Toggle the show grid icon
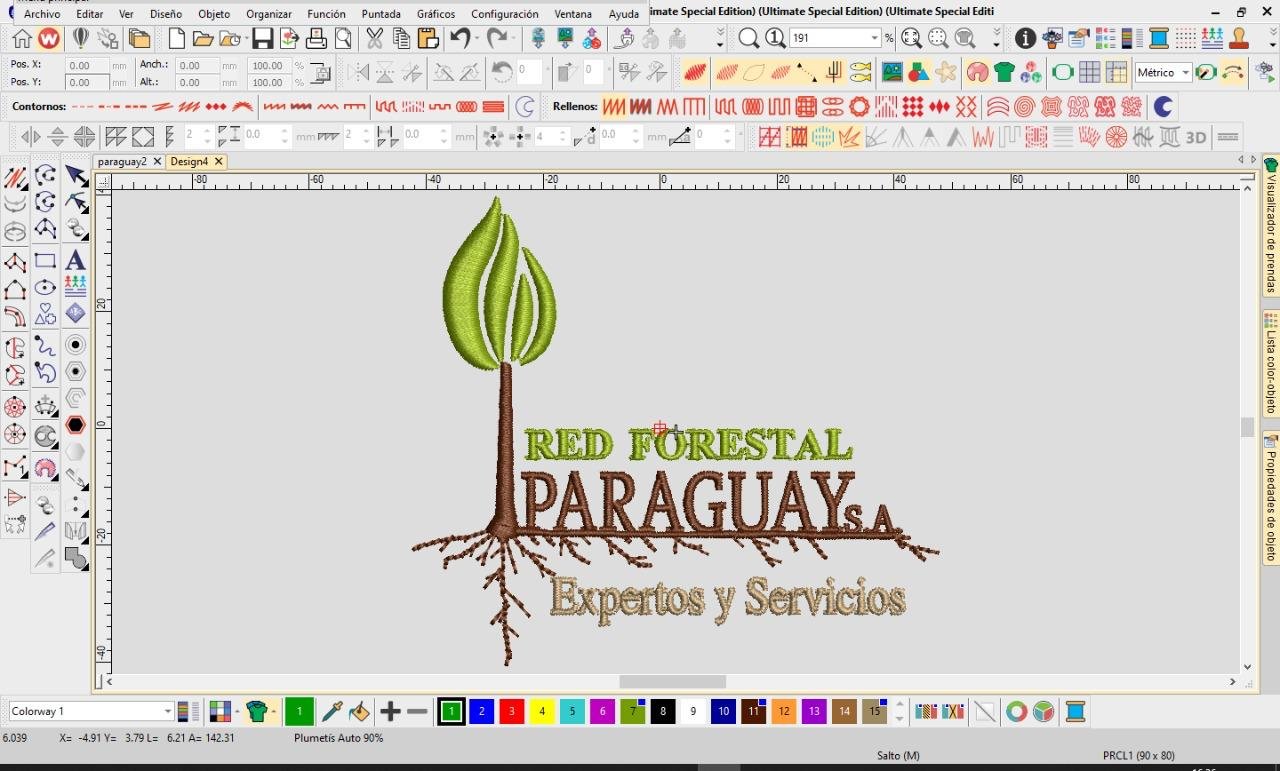Image resolution: width=1280 pixels, height=771 pixels. pyautogui.click(x=1089, y=72)
